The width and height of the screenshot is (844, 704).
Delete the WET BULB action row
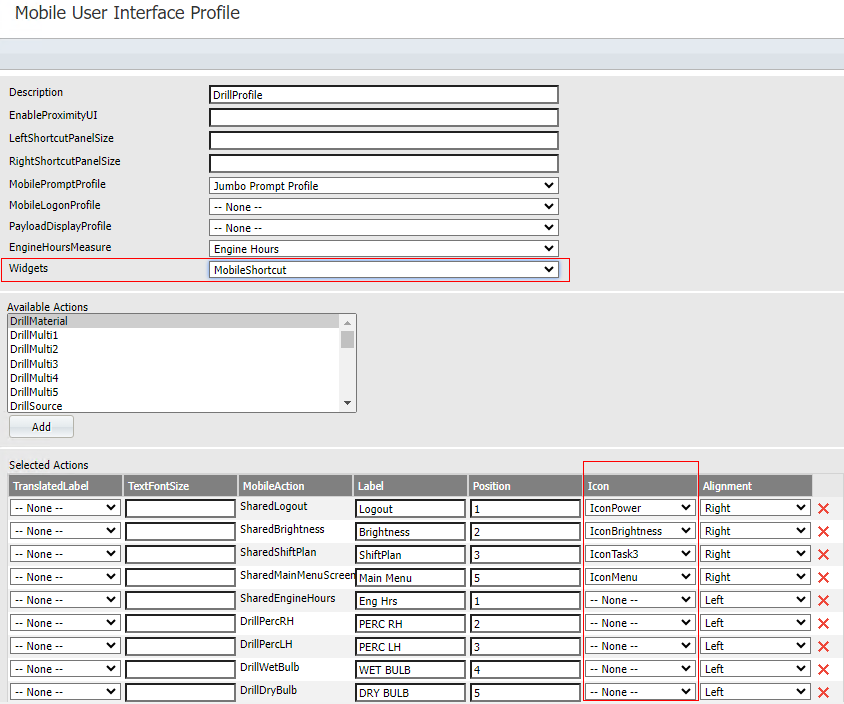coord(823,669)
